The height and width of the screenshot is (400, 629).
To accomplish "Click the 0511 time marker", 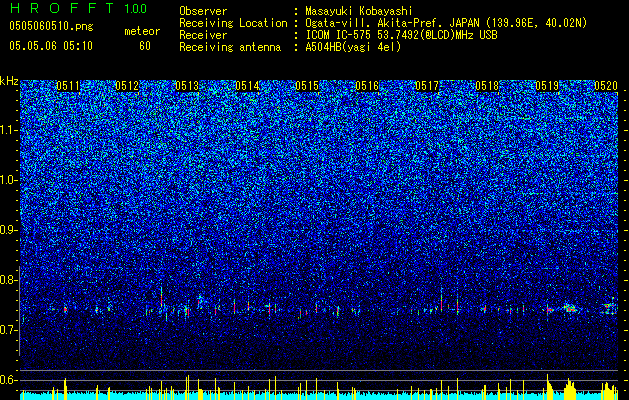I will 68,86.
